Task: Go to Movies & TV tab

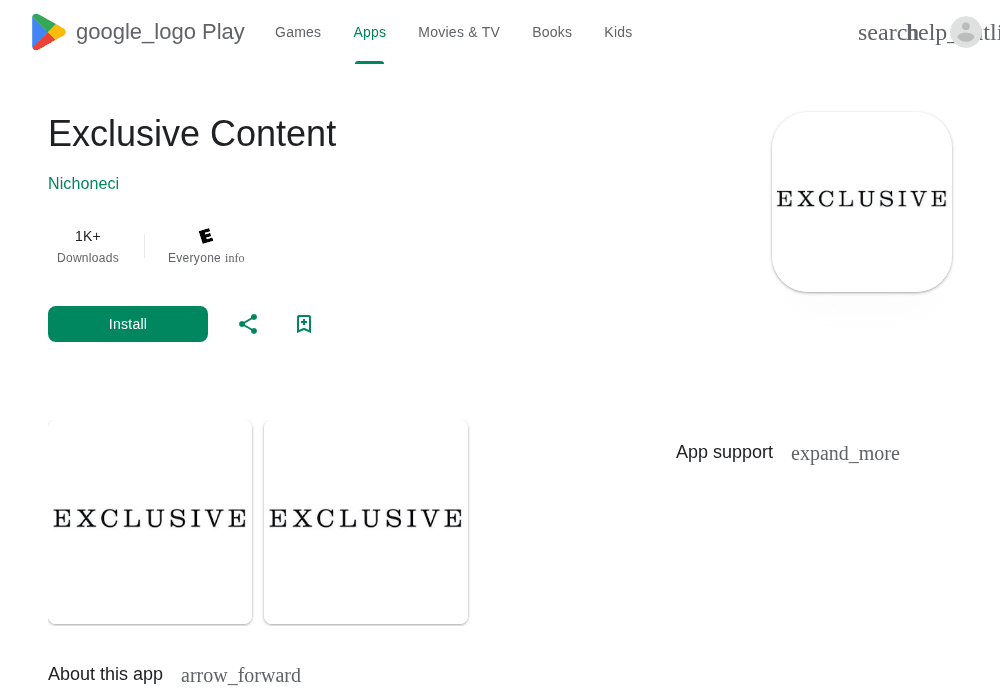Action: [x=459, y=33]
